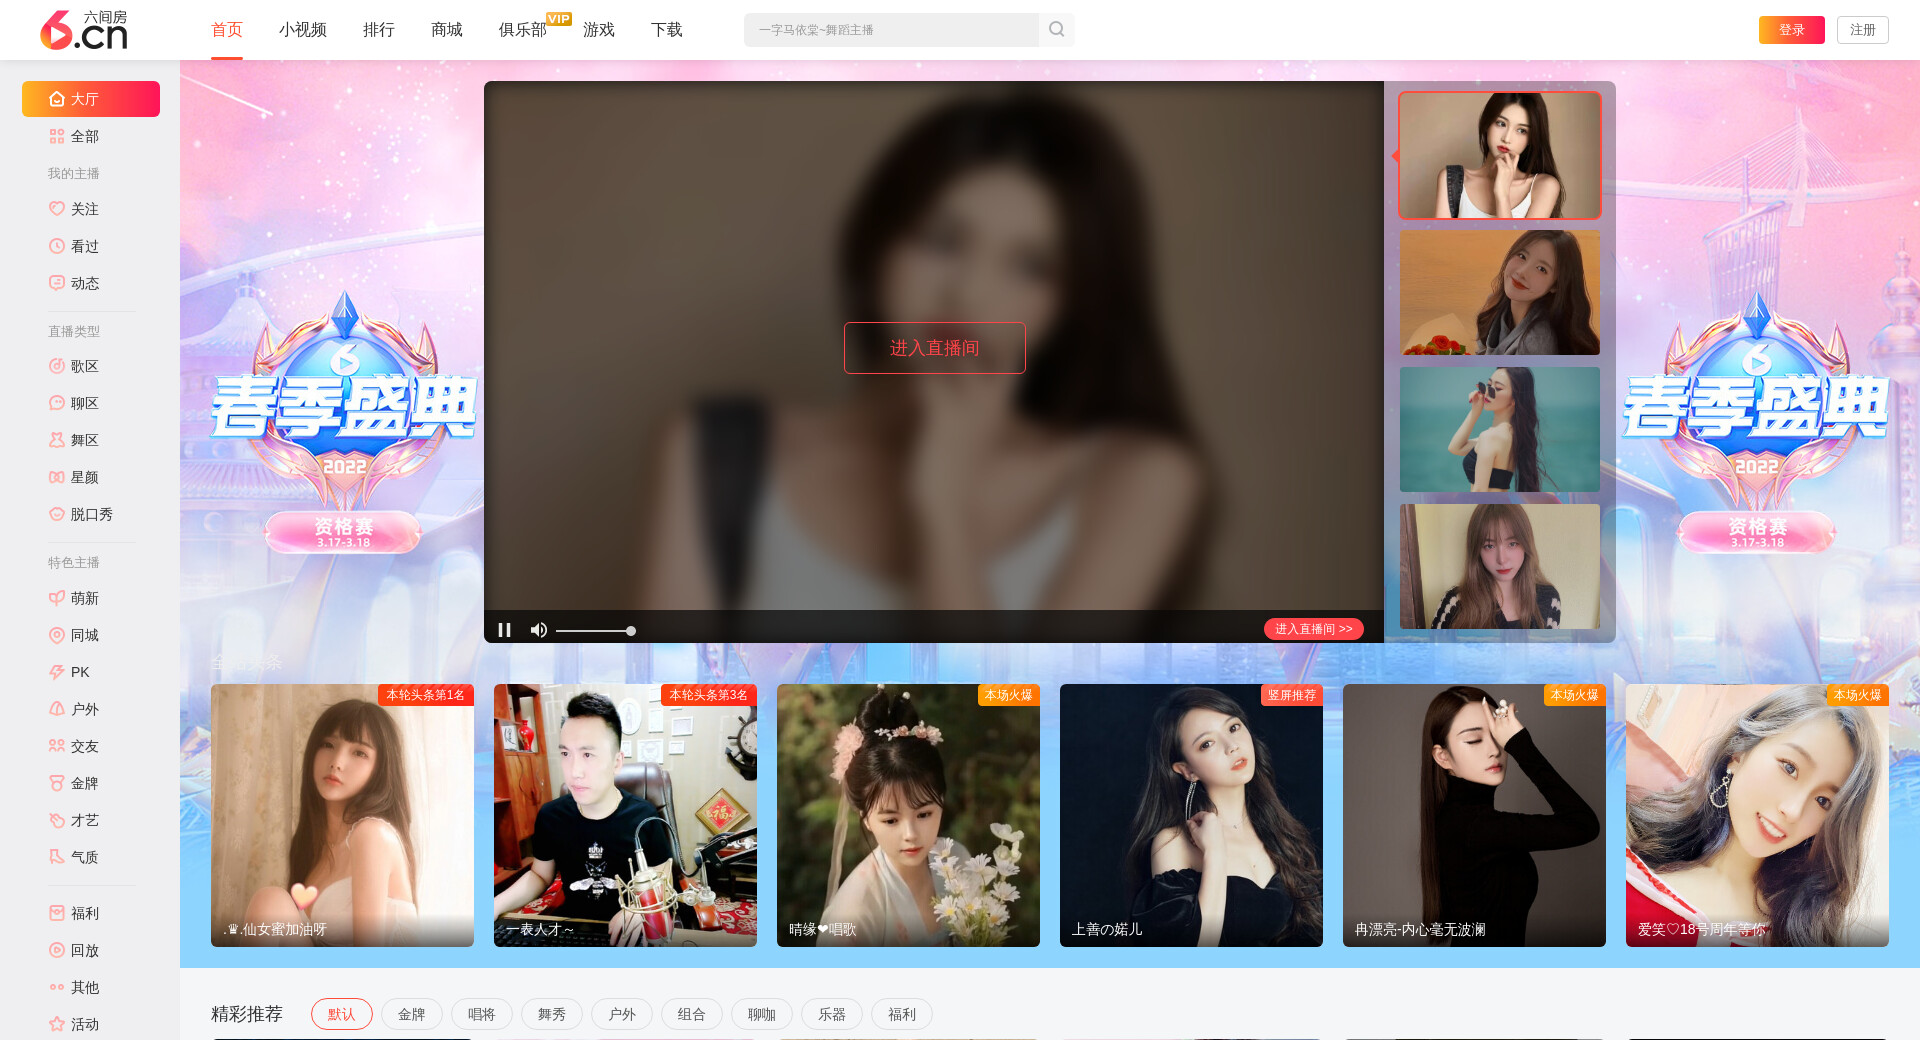Click the orange 登录 button
Image resolution: width=1920 pixels, height=1040 pixels.
pos(1792,30)
